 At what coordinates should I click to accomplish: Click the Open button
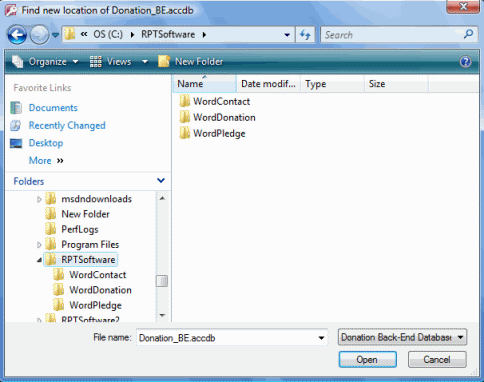click(367, 360)
